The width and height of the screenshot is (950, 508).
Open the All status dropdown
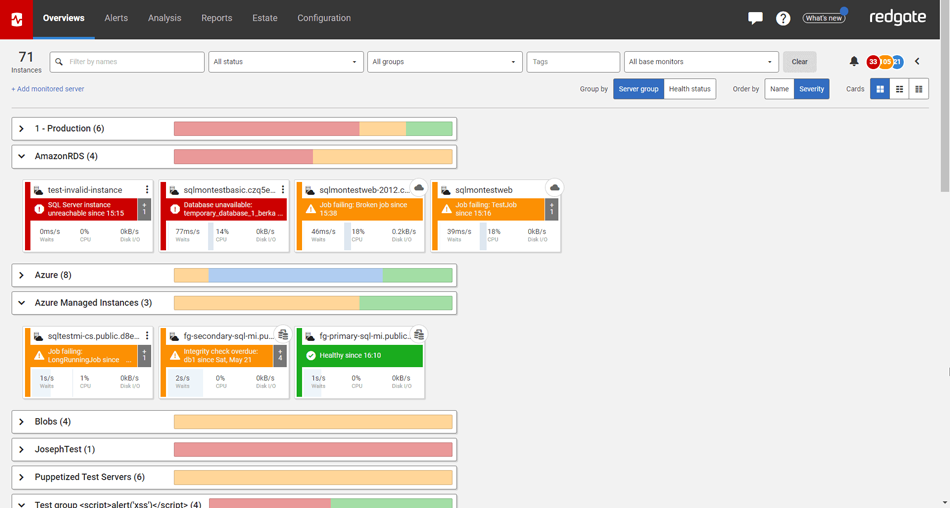(x=286, y=62)
